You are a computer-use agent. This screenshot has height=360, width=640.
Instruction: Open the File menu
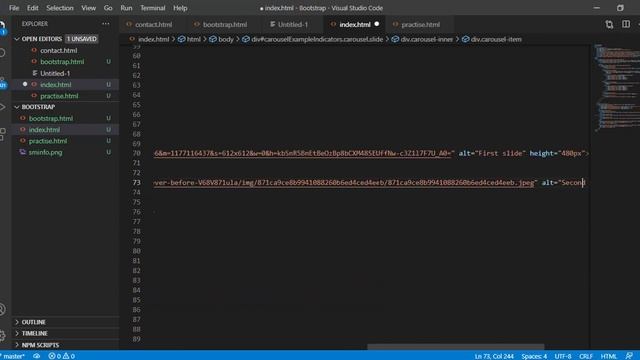pos(14,8)
